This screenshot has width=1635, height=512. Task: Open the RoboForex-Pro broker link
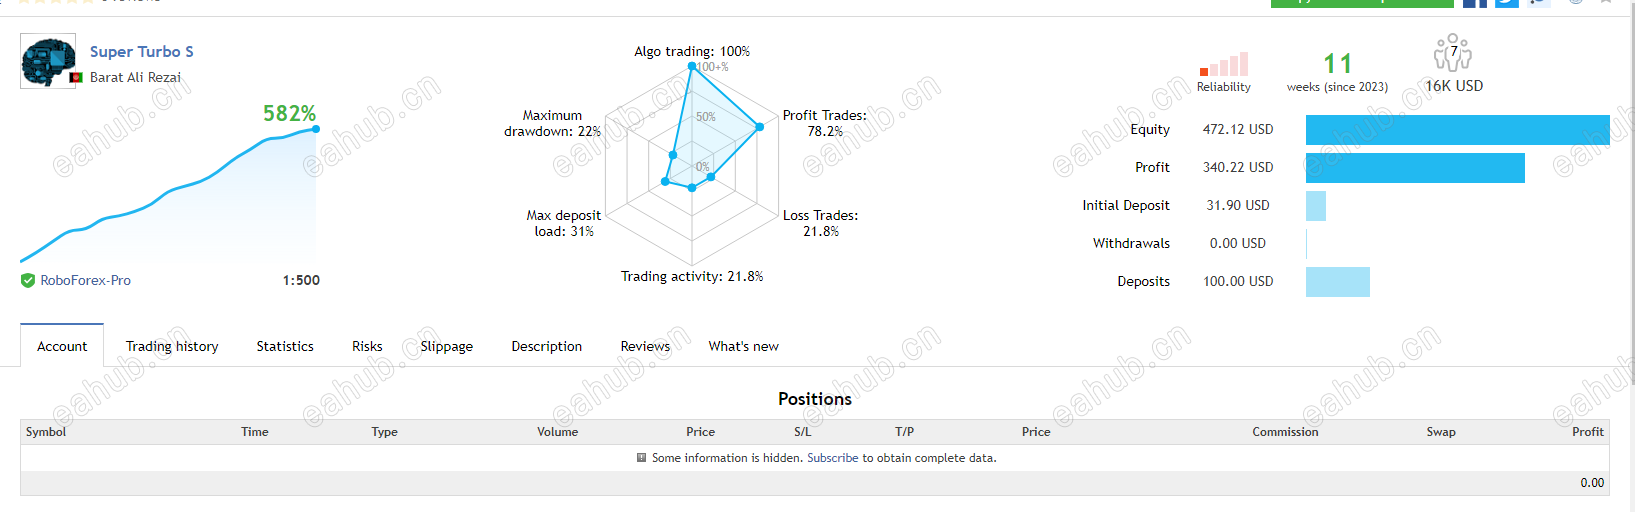click(86, 281)
